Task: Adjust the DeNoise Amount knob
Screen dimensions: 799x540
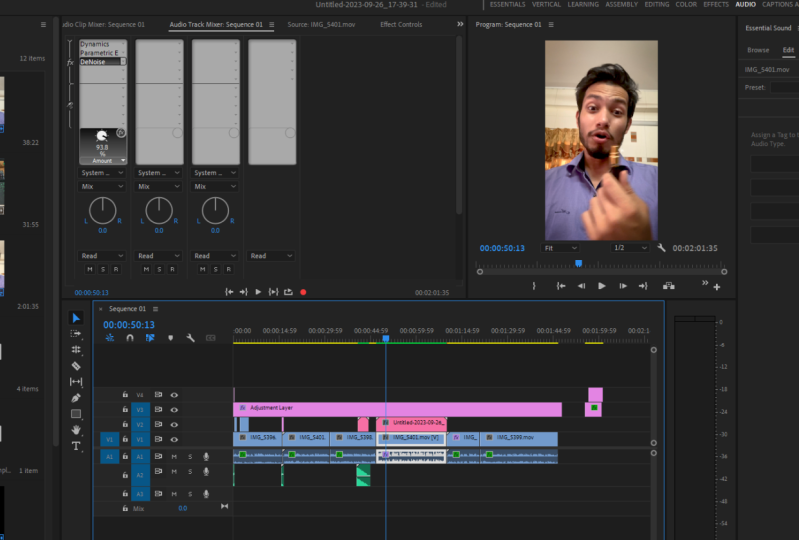Action: [x=102, y=136]
